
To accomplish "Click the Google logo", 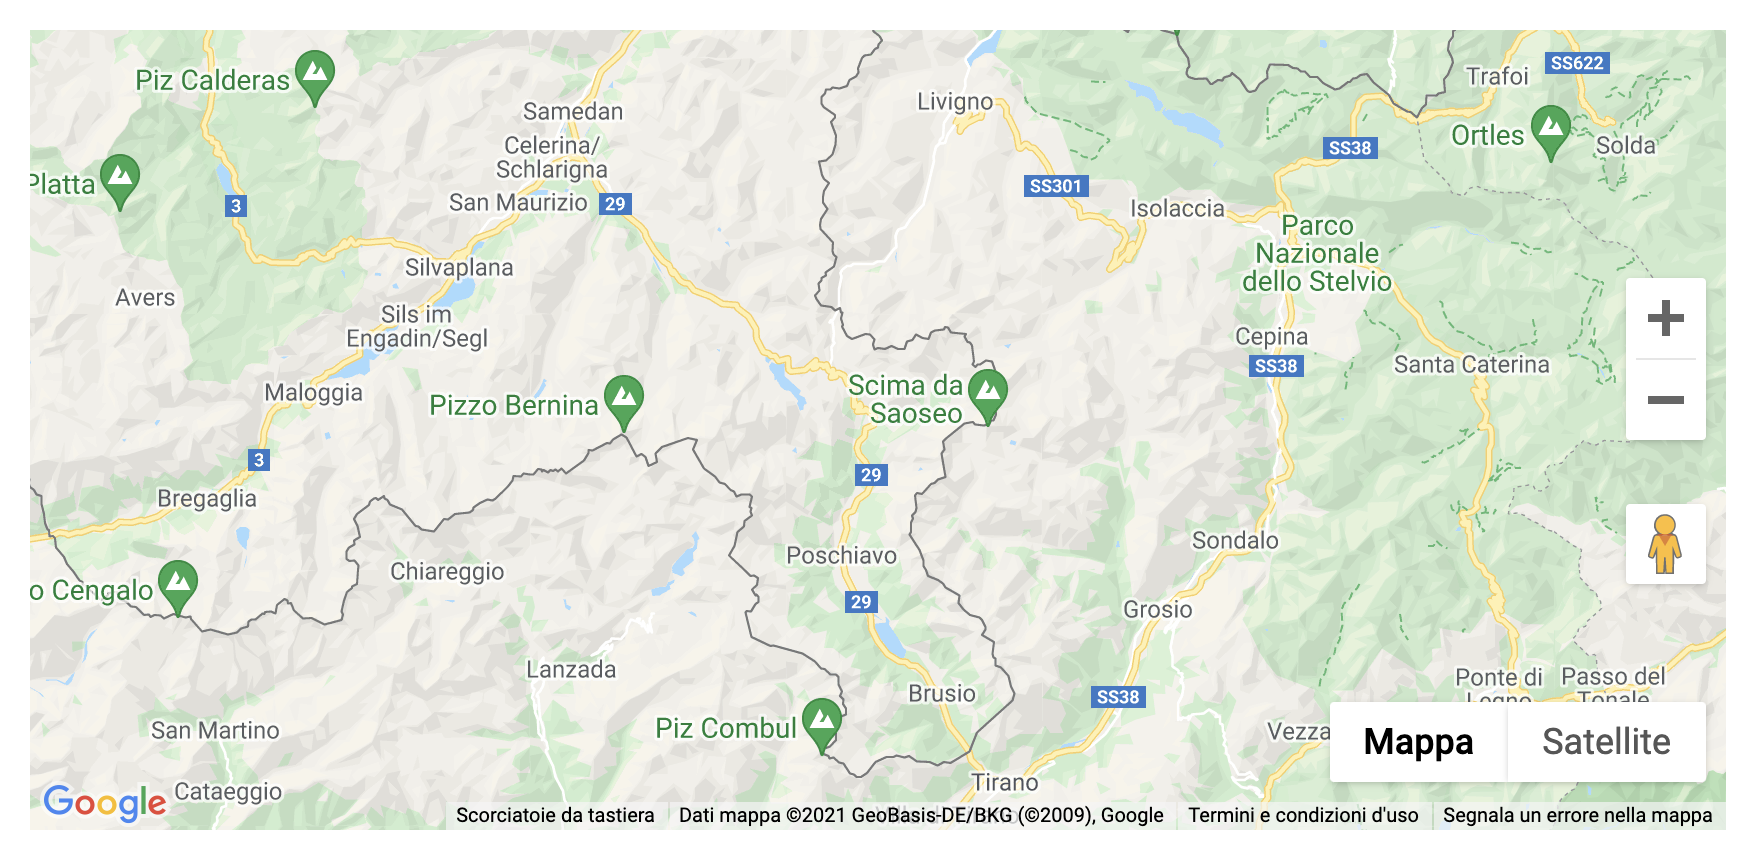I will pos(105,802).
